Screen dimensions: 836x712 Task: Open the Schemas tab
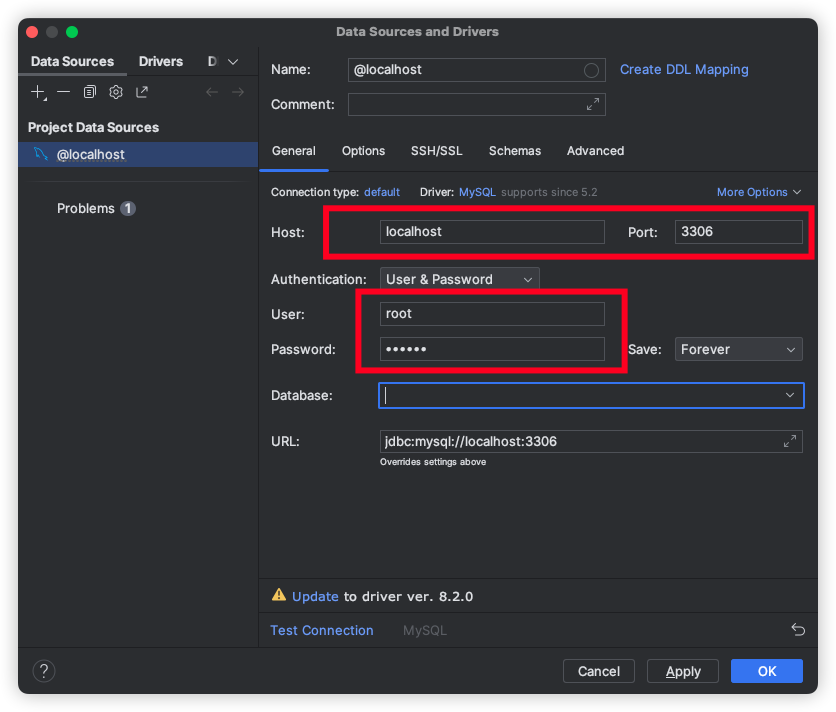pos(515,151)
